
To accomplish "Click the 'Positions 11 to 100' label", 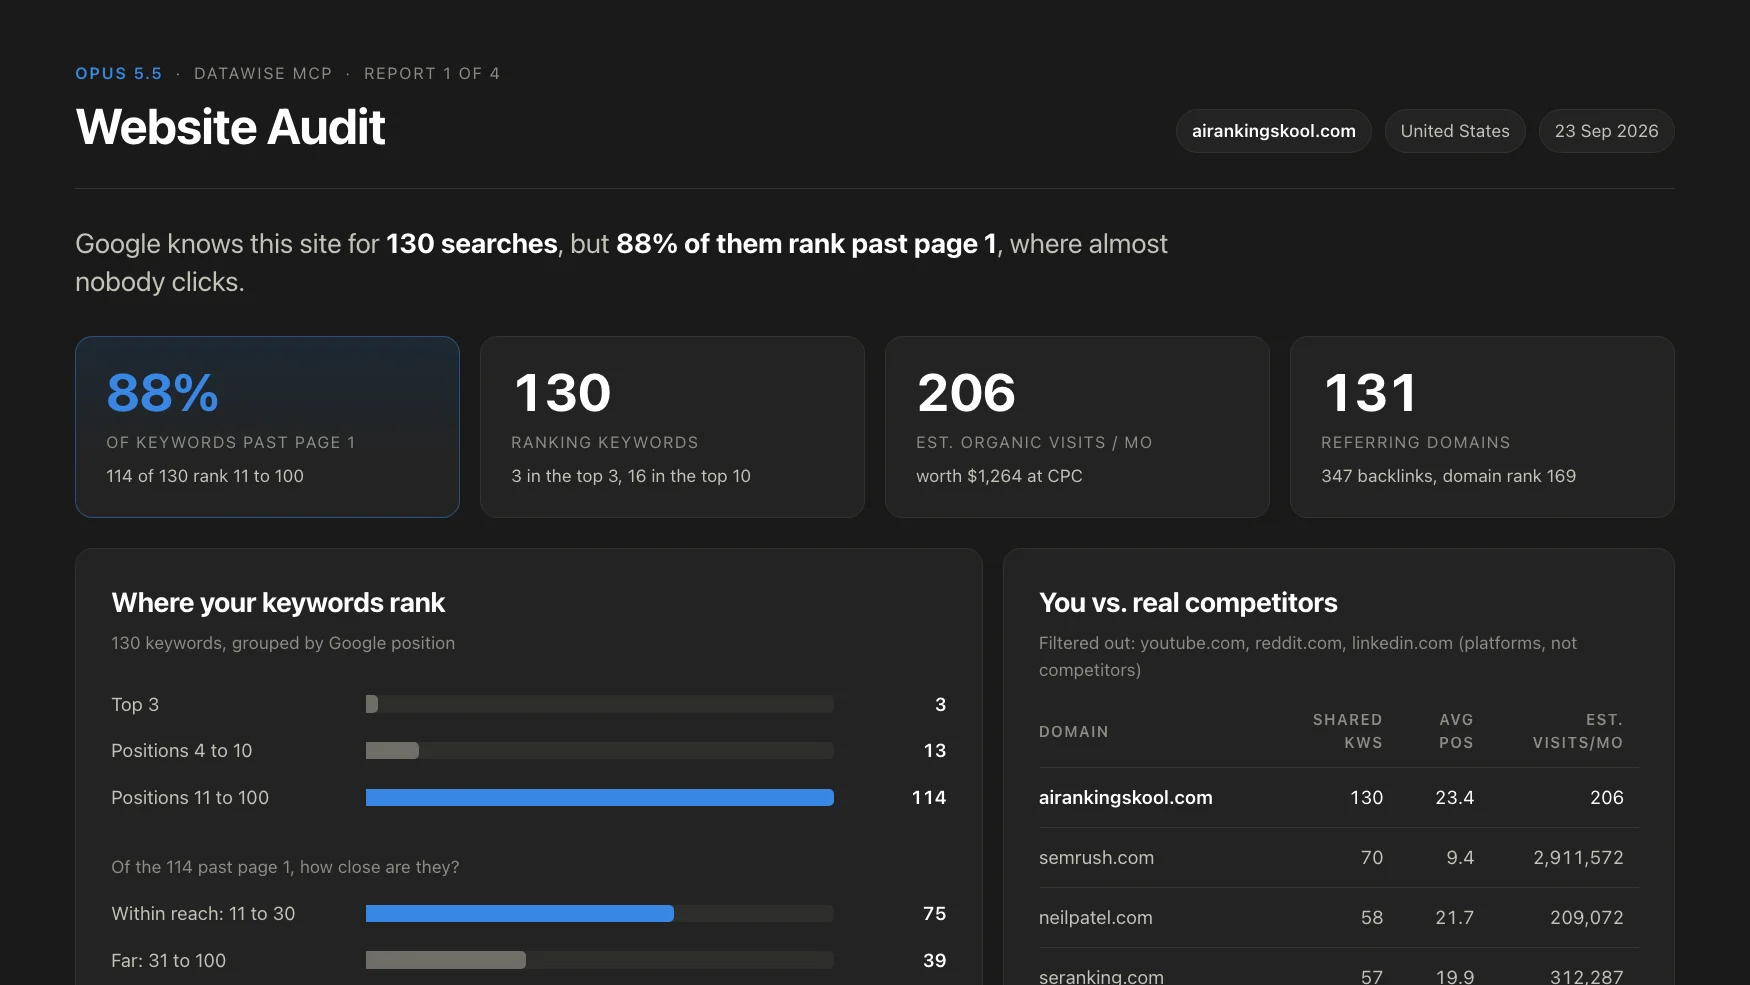I will click(190, 797).
